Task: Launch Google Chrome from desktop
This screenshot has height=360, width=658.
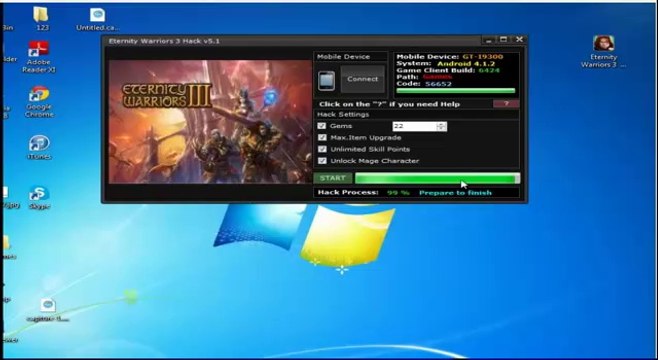Action: pyautogui.click(x=39, y=102)
